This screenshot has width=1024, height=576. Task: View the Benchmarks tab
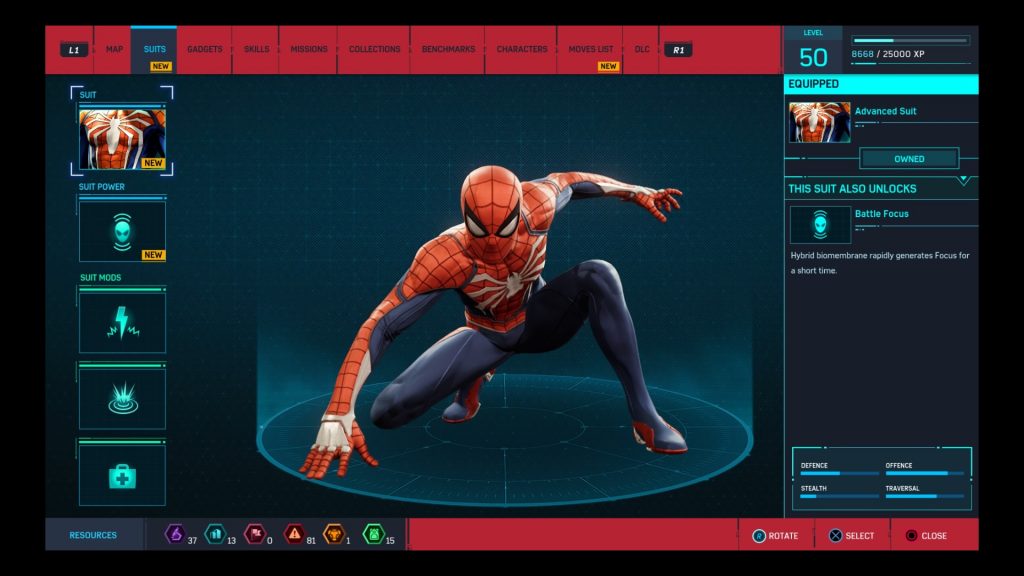pyautogui.click(x=448, y=50)
